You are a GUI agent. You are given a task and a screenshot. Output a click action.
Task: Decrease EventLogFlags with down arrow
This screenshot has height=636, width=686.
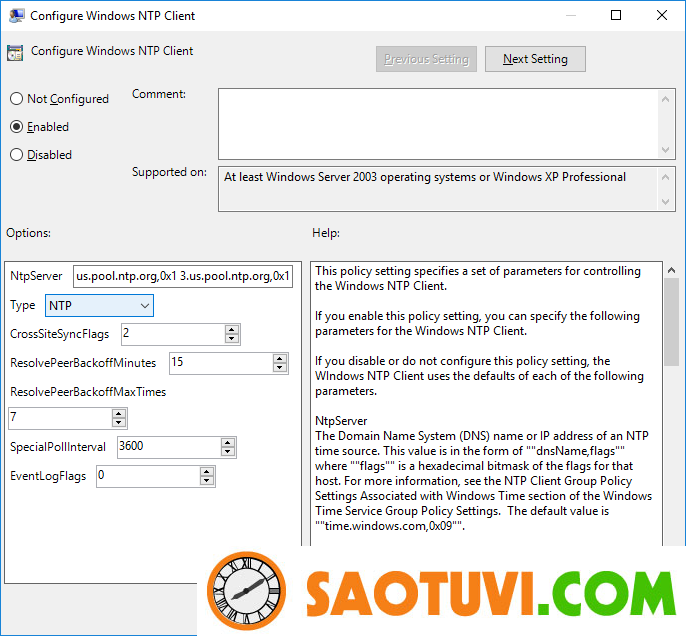click(x=207, y=481)
